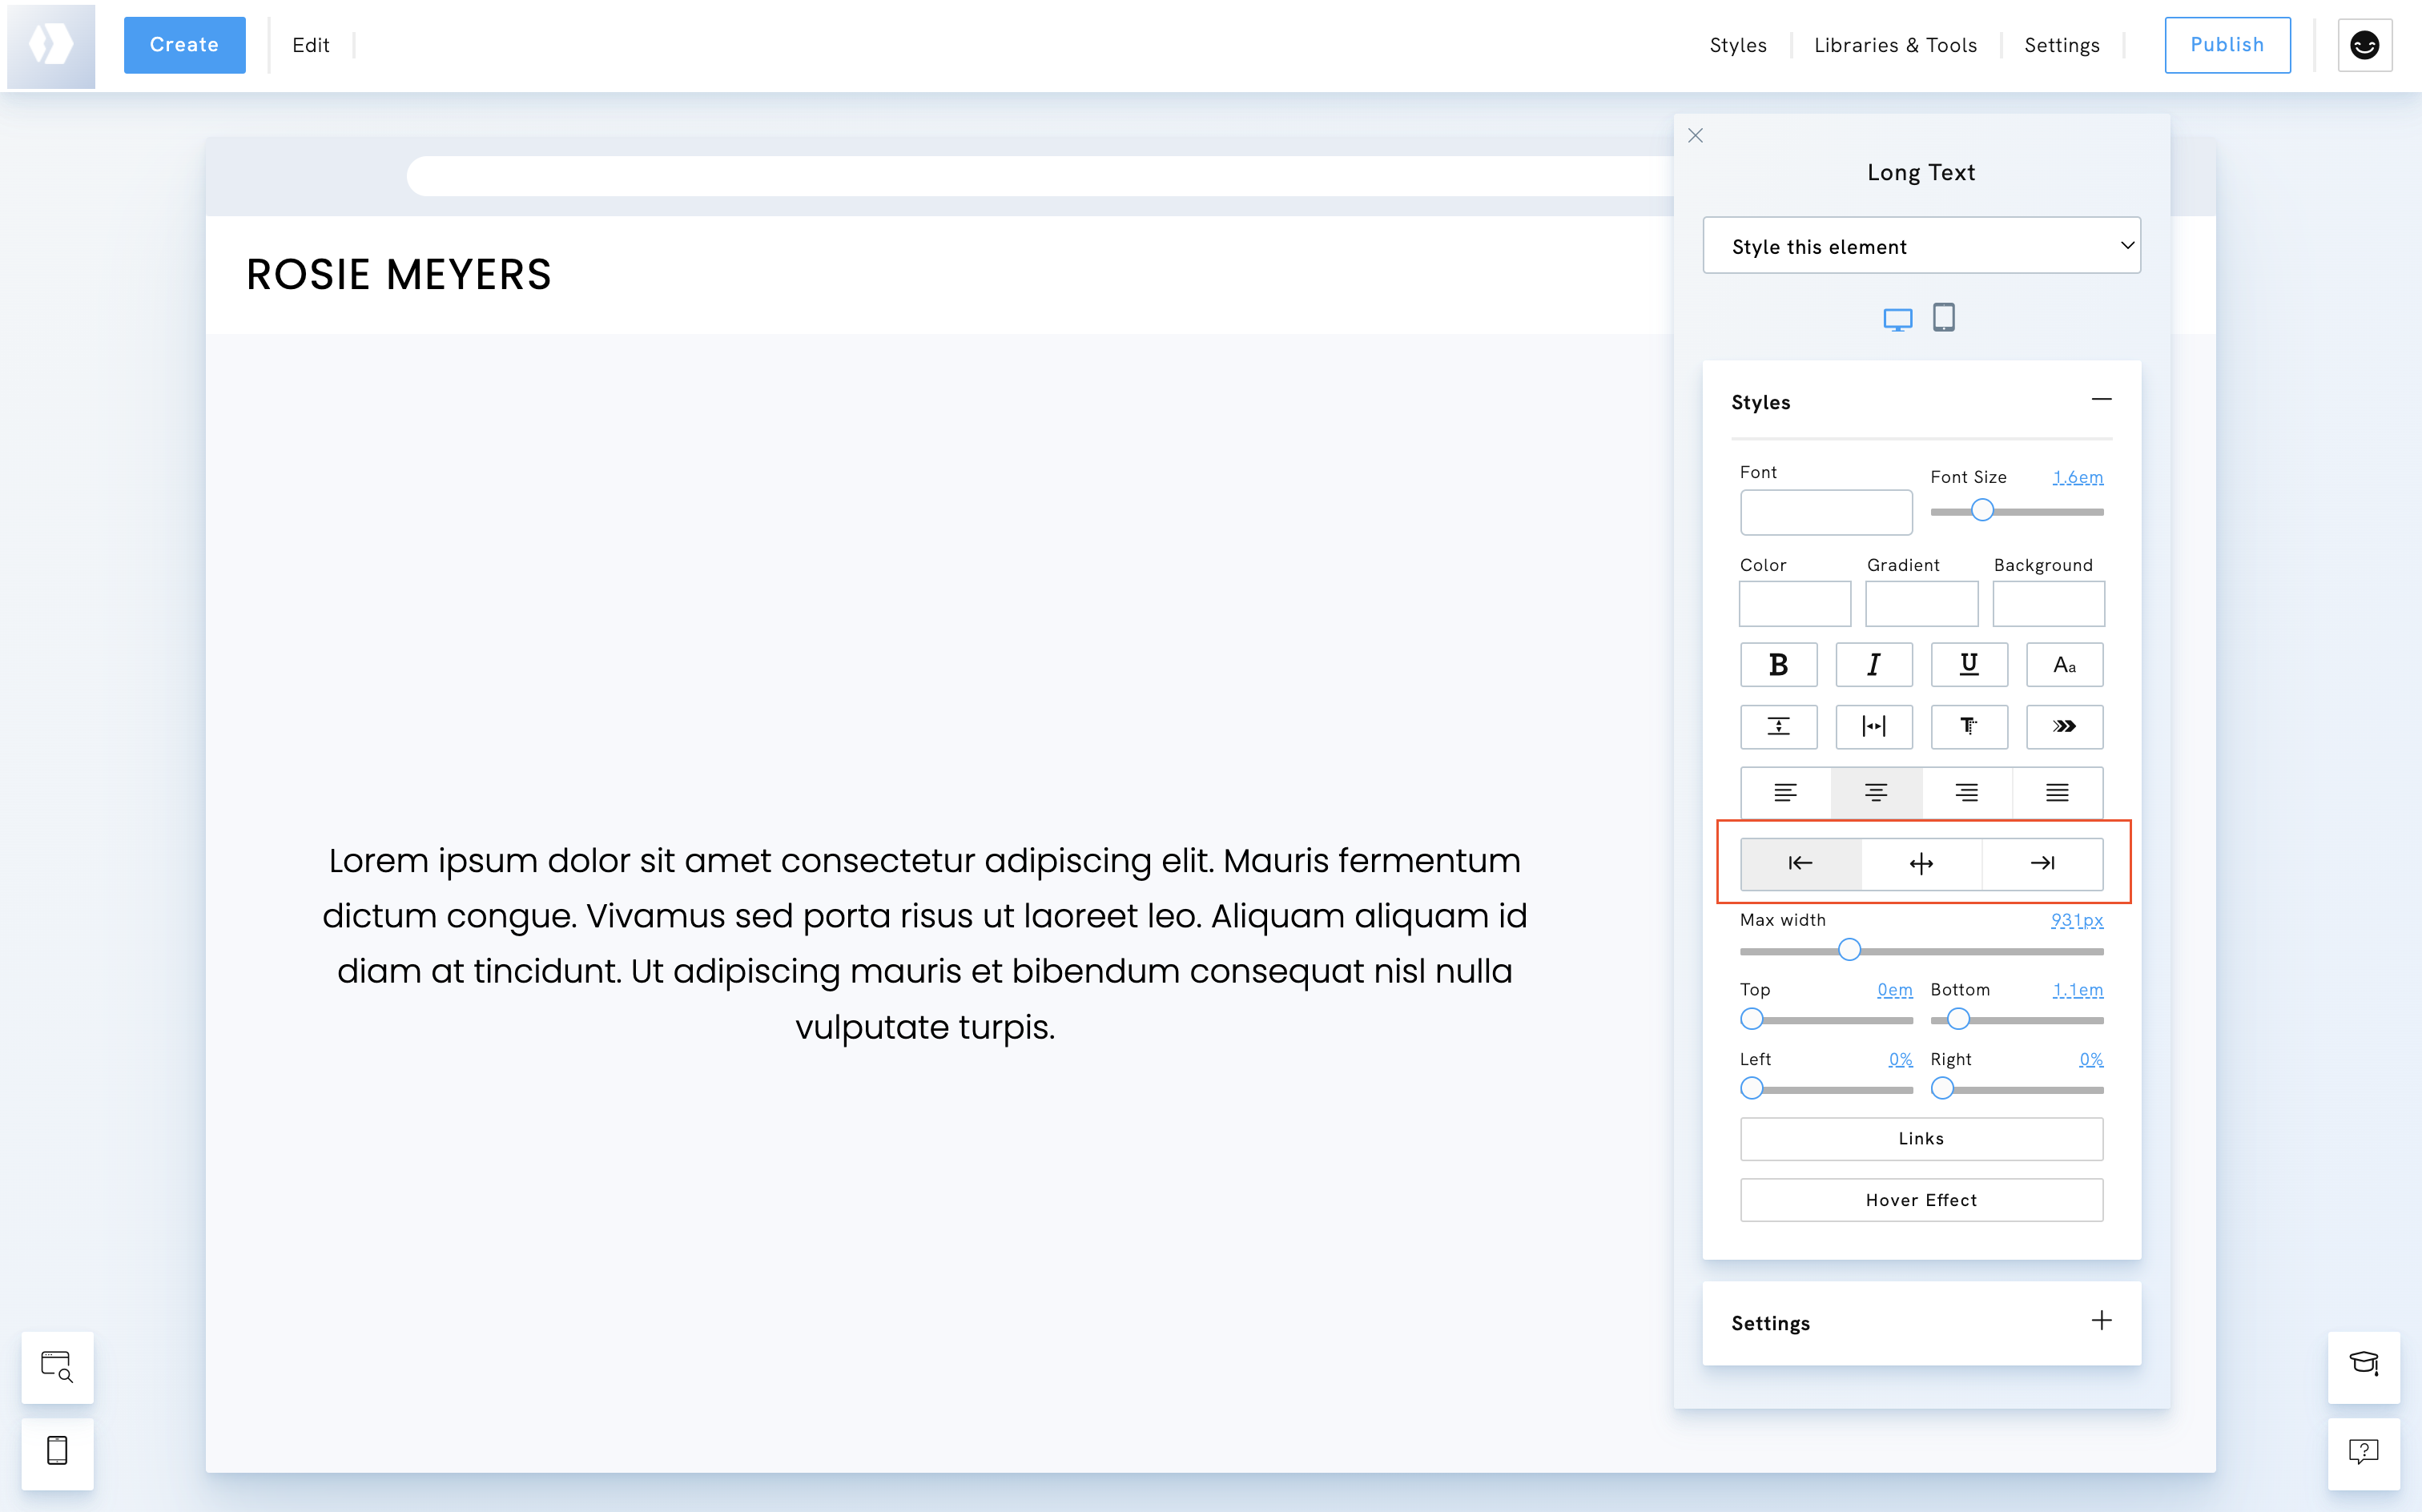
Task: Open the text transform Aa option
Action: [2065, 665]
